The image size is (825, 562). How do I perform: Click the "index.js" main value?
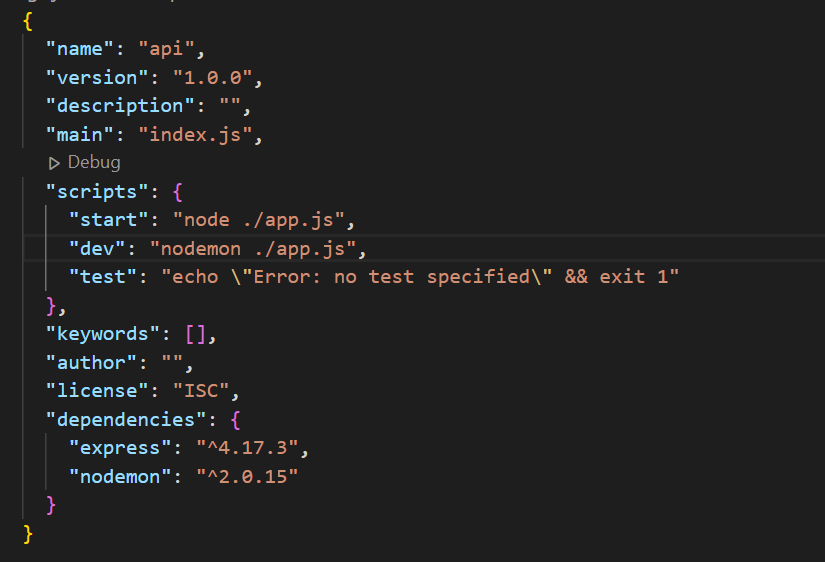click(x=195, y=135)
